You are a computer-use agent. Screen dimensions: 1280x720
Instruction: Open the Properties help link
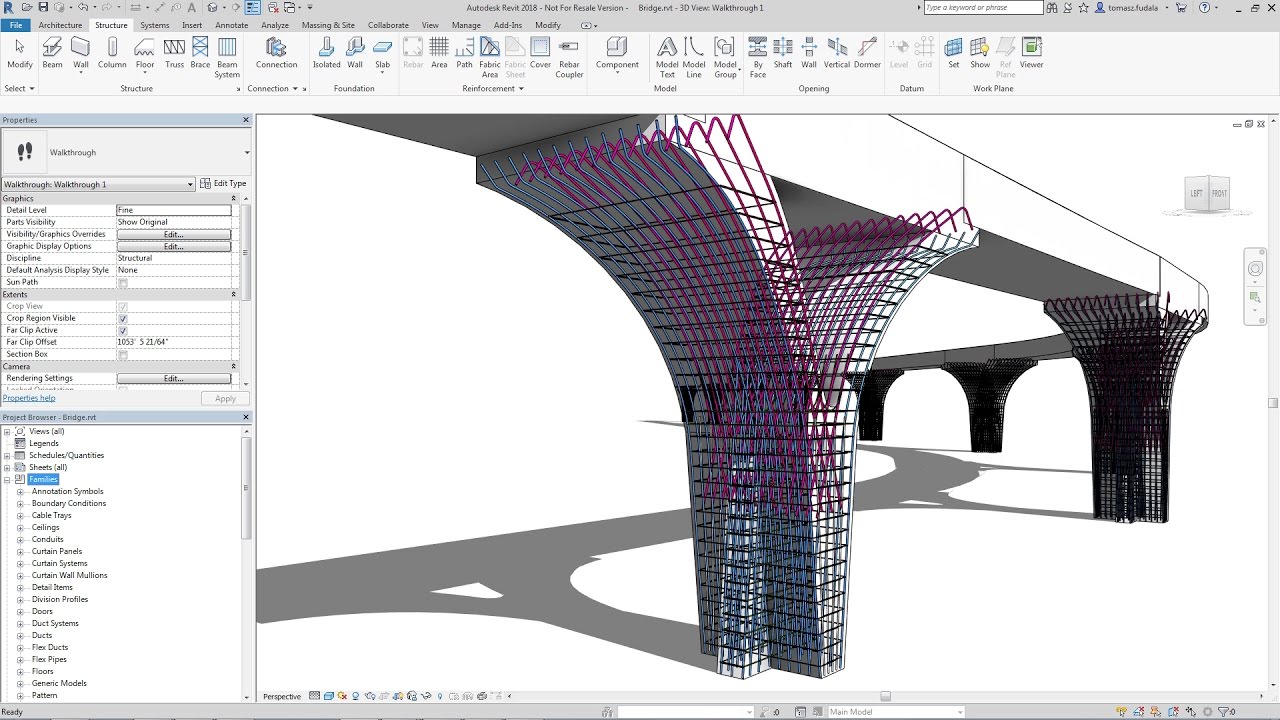point(29,398)
